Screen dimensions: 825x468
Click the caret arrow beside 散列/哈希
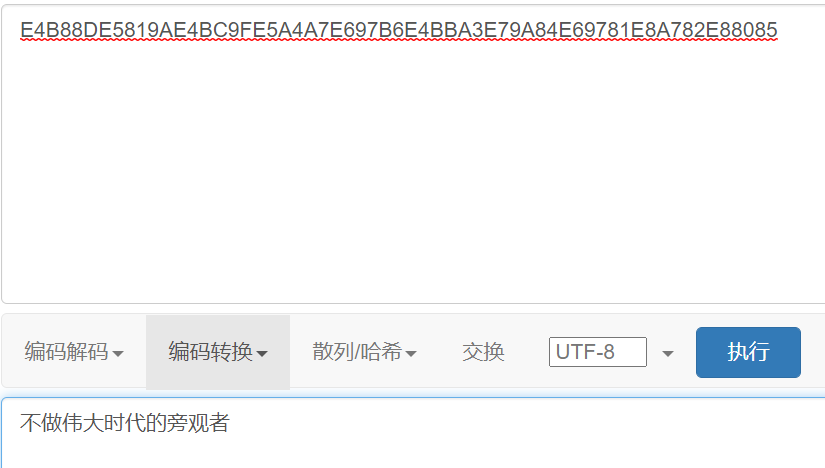411,354
